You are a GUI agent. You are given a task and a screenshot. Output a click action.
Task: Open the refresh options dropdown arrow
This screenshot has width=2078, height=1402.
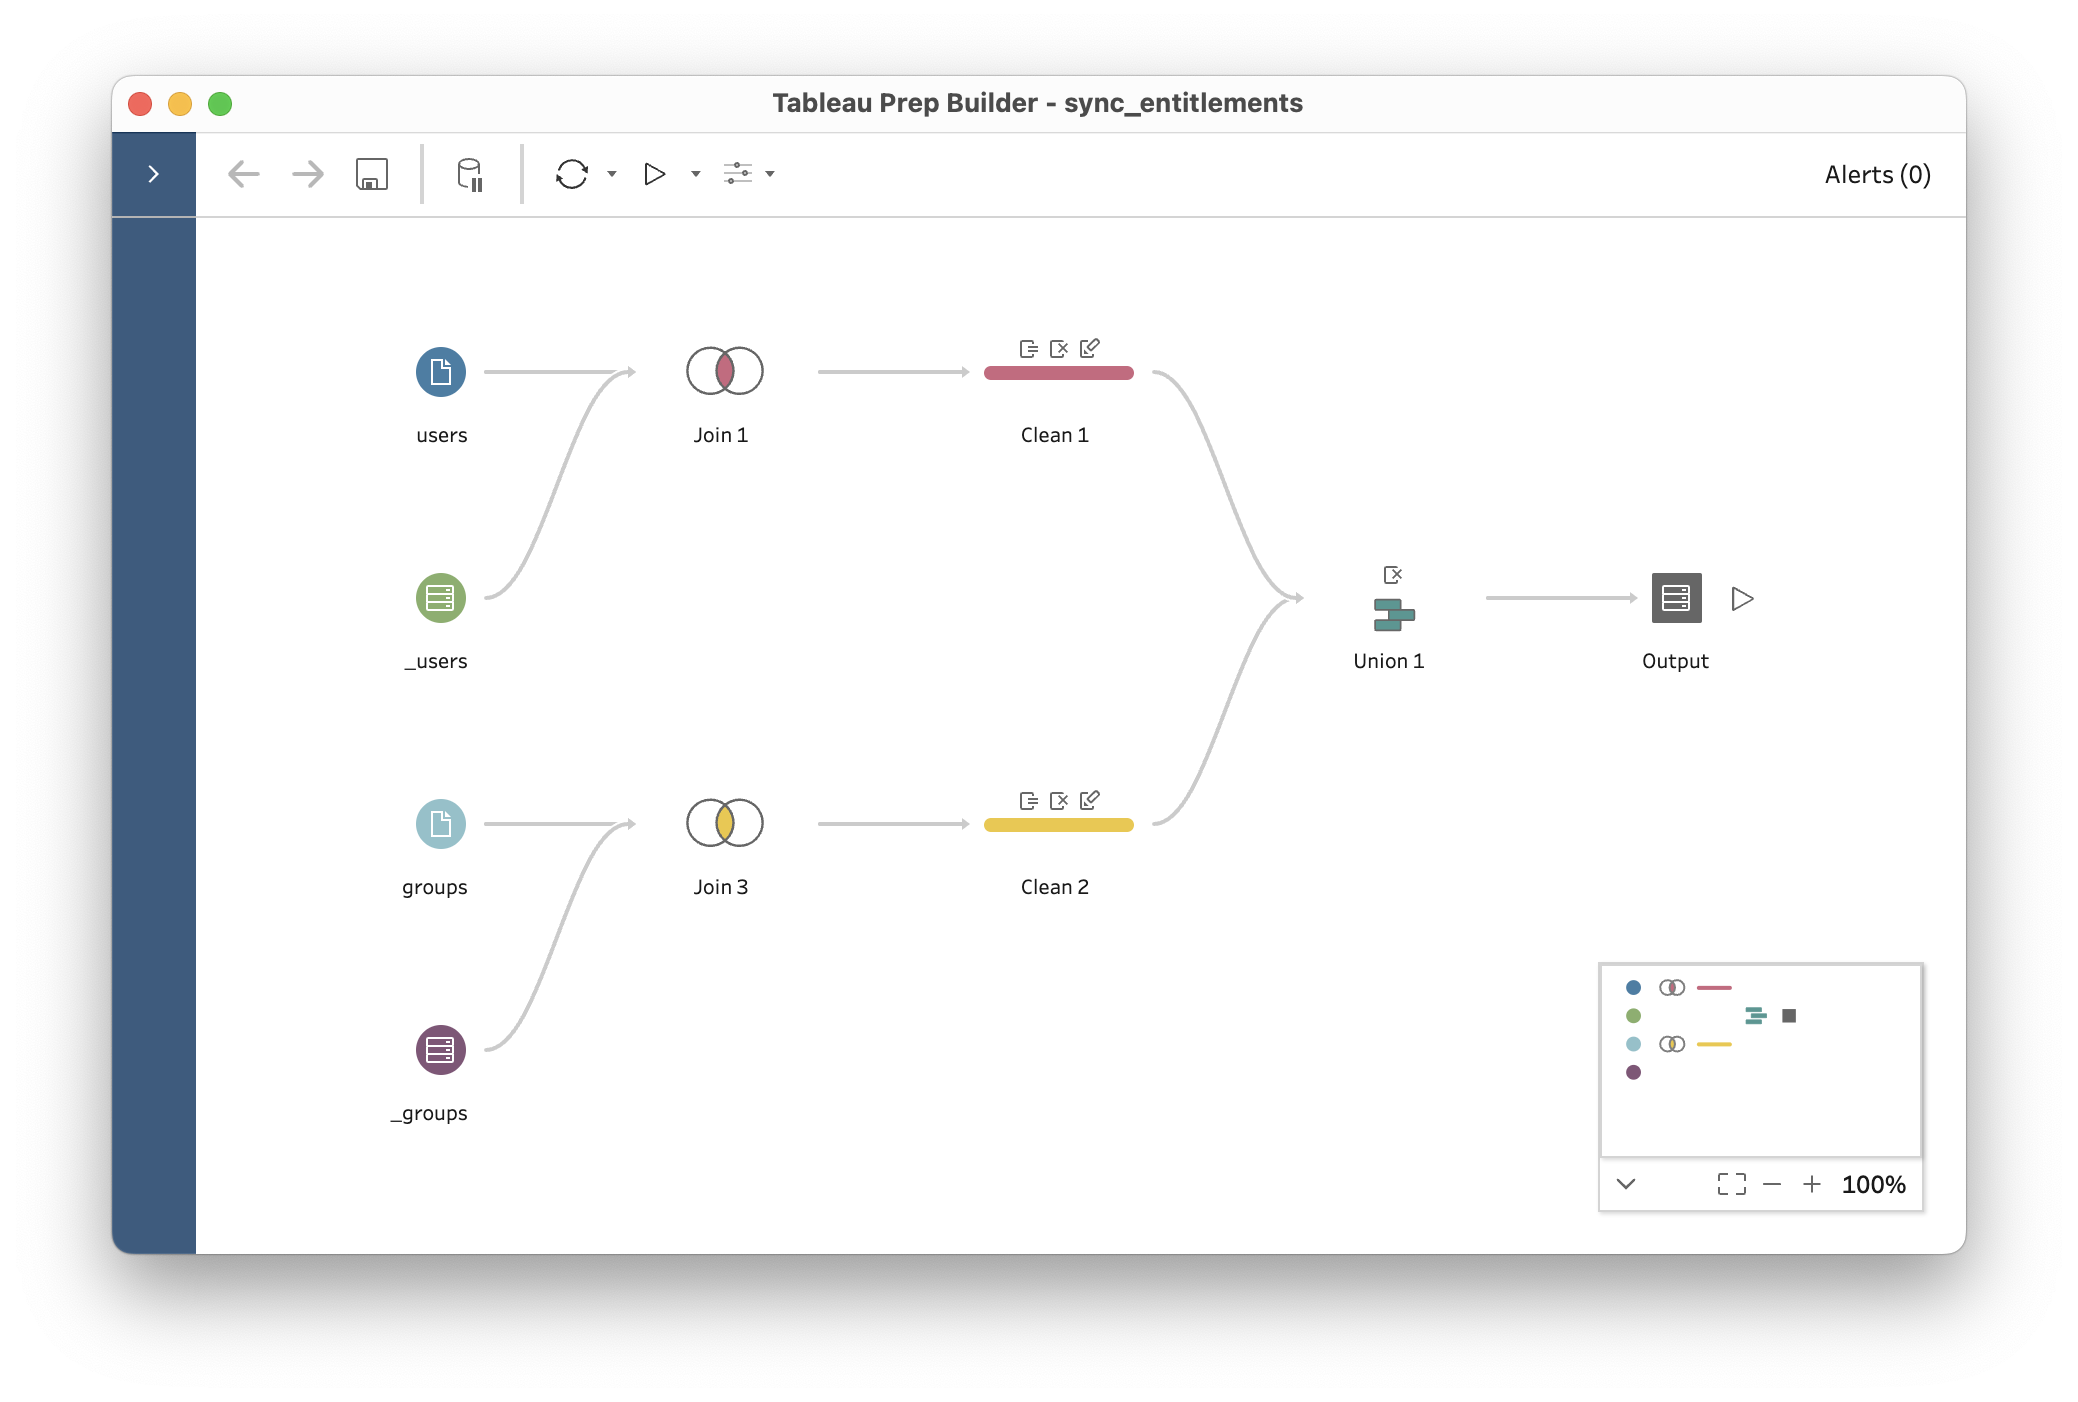tap(612, 174)
